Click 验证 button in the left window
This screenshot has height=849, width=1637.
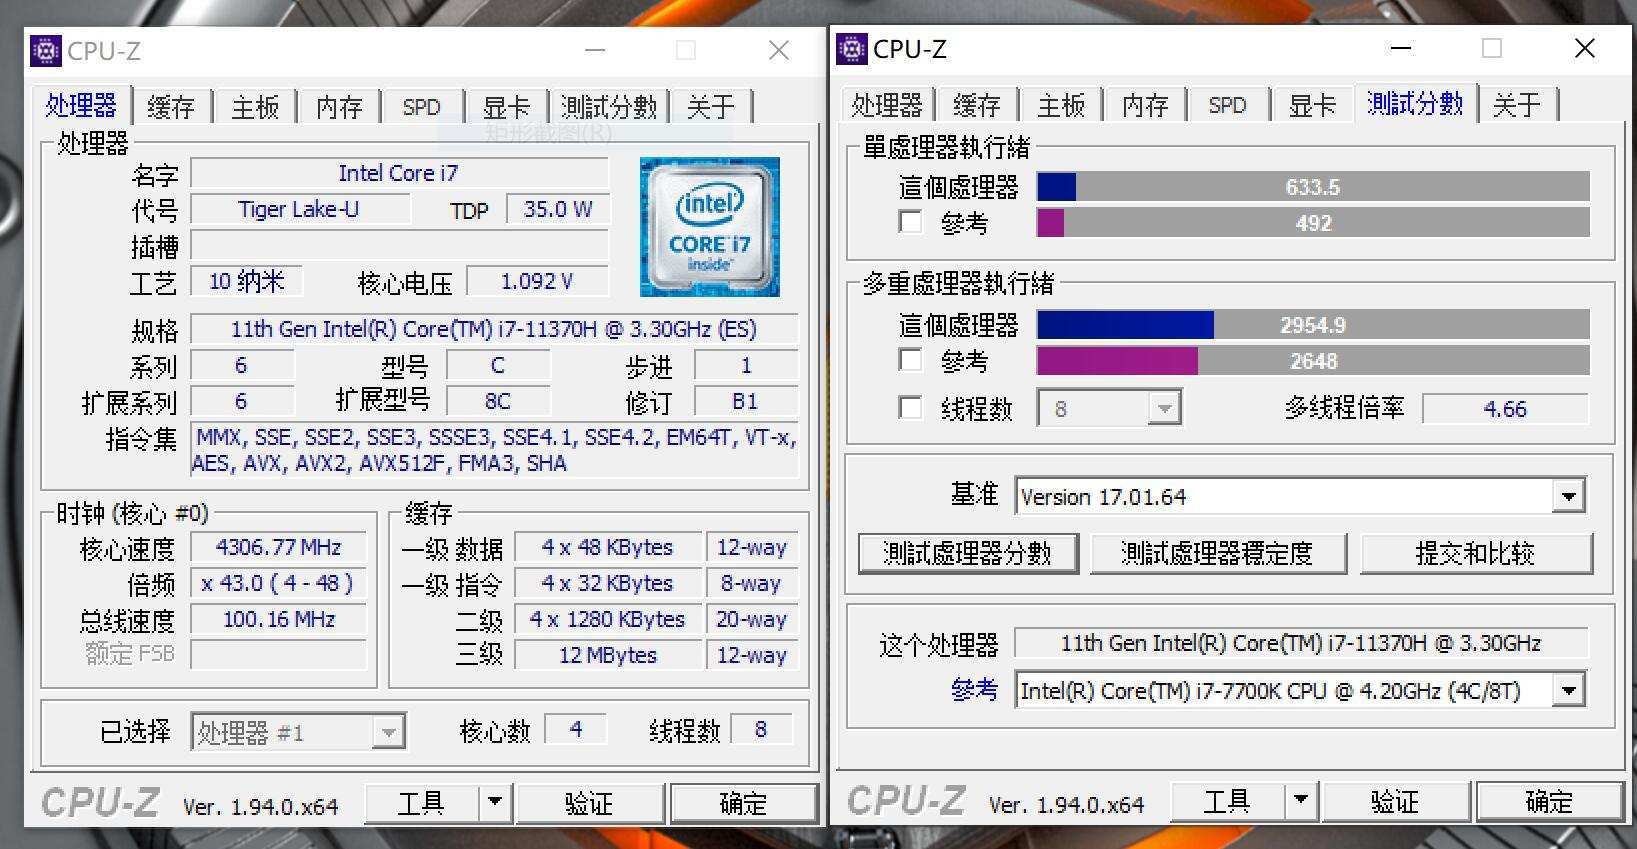[x=589, y=803]
